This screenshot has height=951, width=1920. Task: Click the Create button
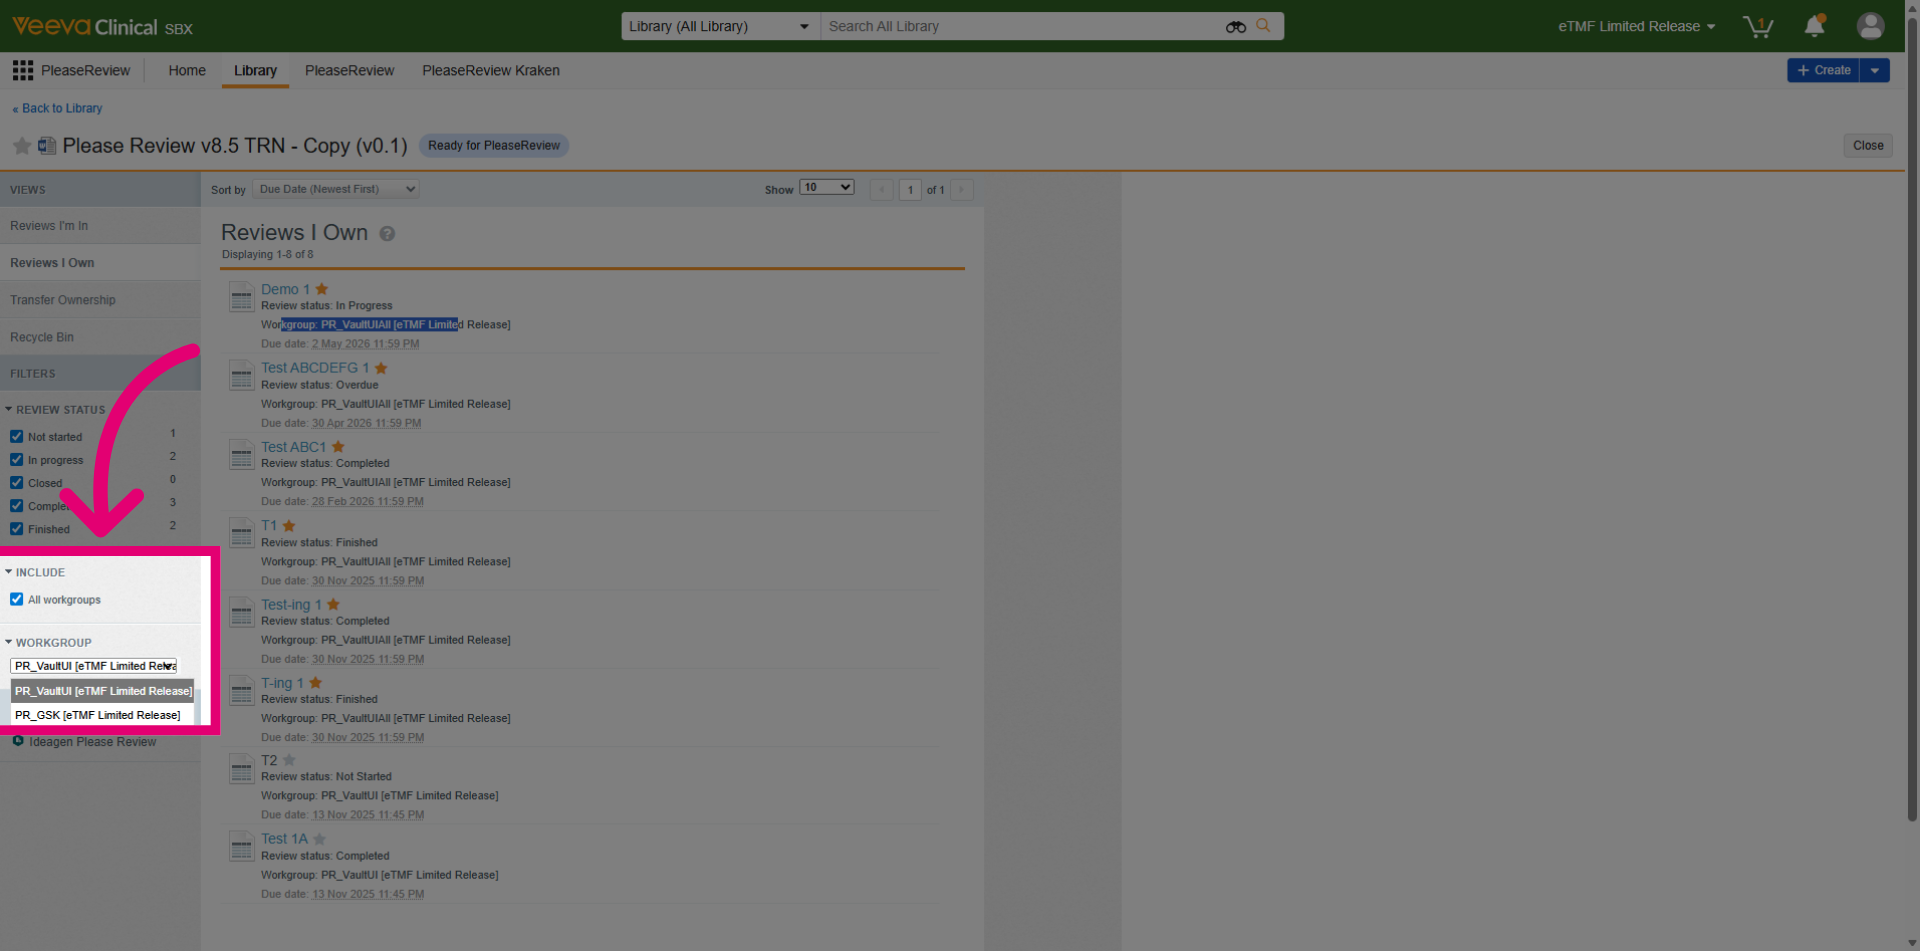(1823, 70)
